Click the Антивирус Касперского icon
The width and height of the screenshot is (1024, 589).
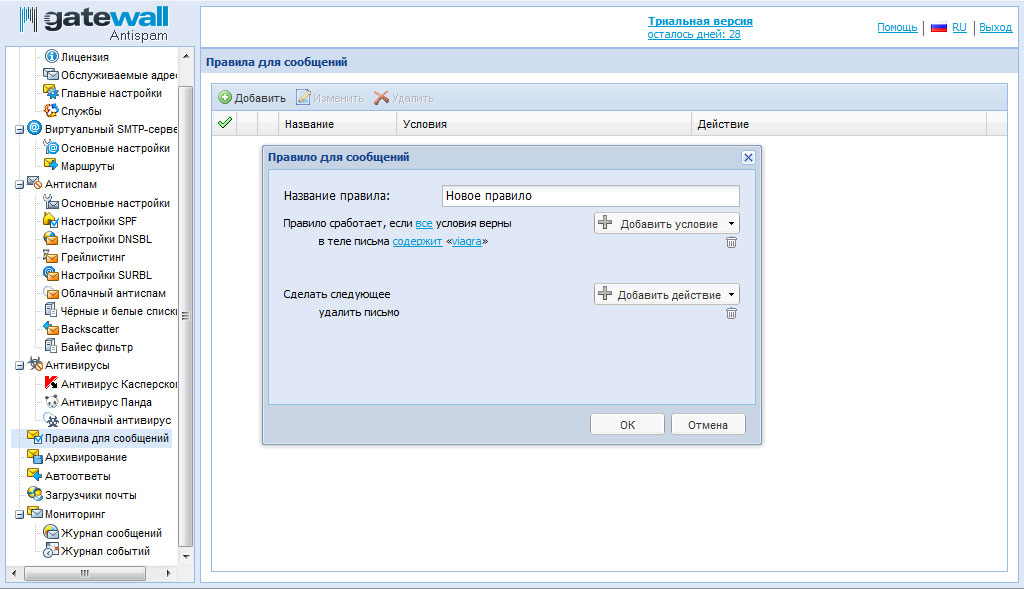pyautogui.click(x=51, y=383)
